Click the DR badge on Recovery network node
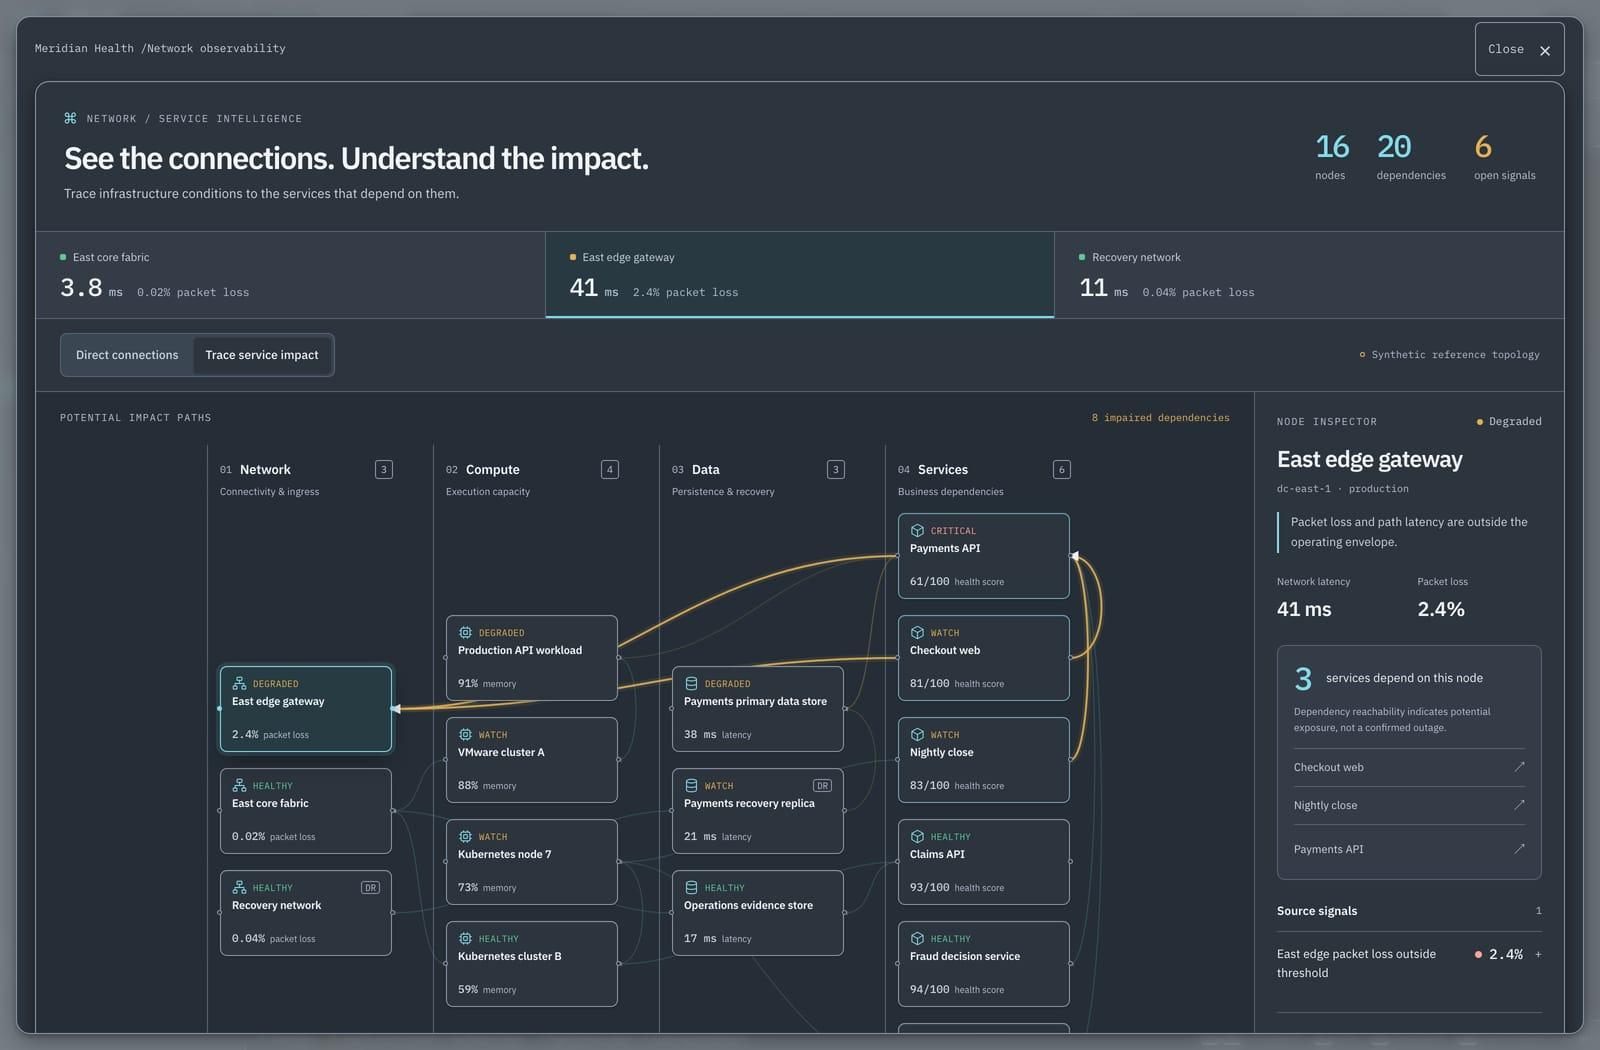 (370, 888)
